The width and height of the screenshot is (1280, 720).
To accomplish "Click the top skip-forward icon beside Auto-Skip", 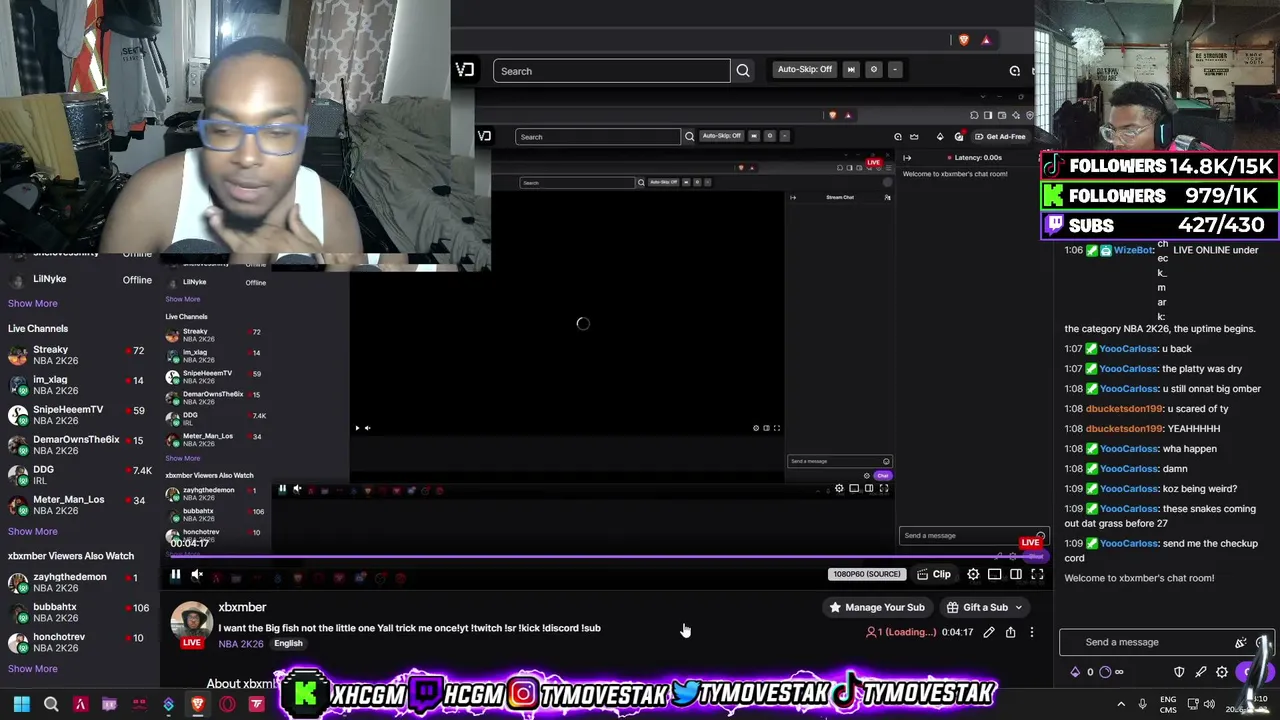I will click(851, 70).
